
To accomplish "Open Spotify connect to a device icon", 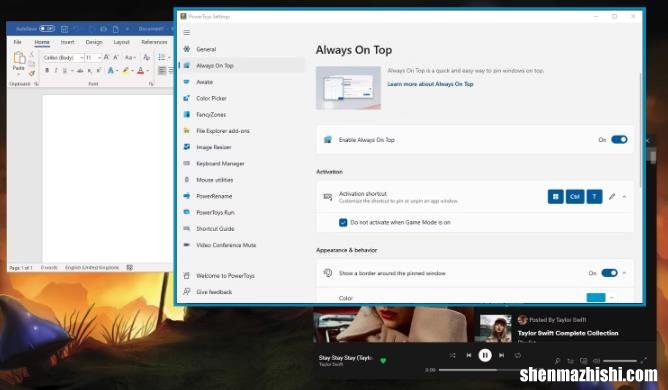I will (x=584, y=361).
